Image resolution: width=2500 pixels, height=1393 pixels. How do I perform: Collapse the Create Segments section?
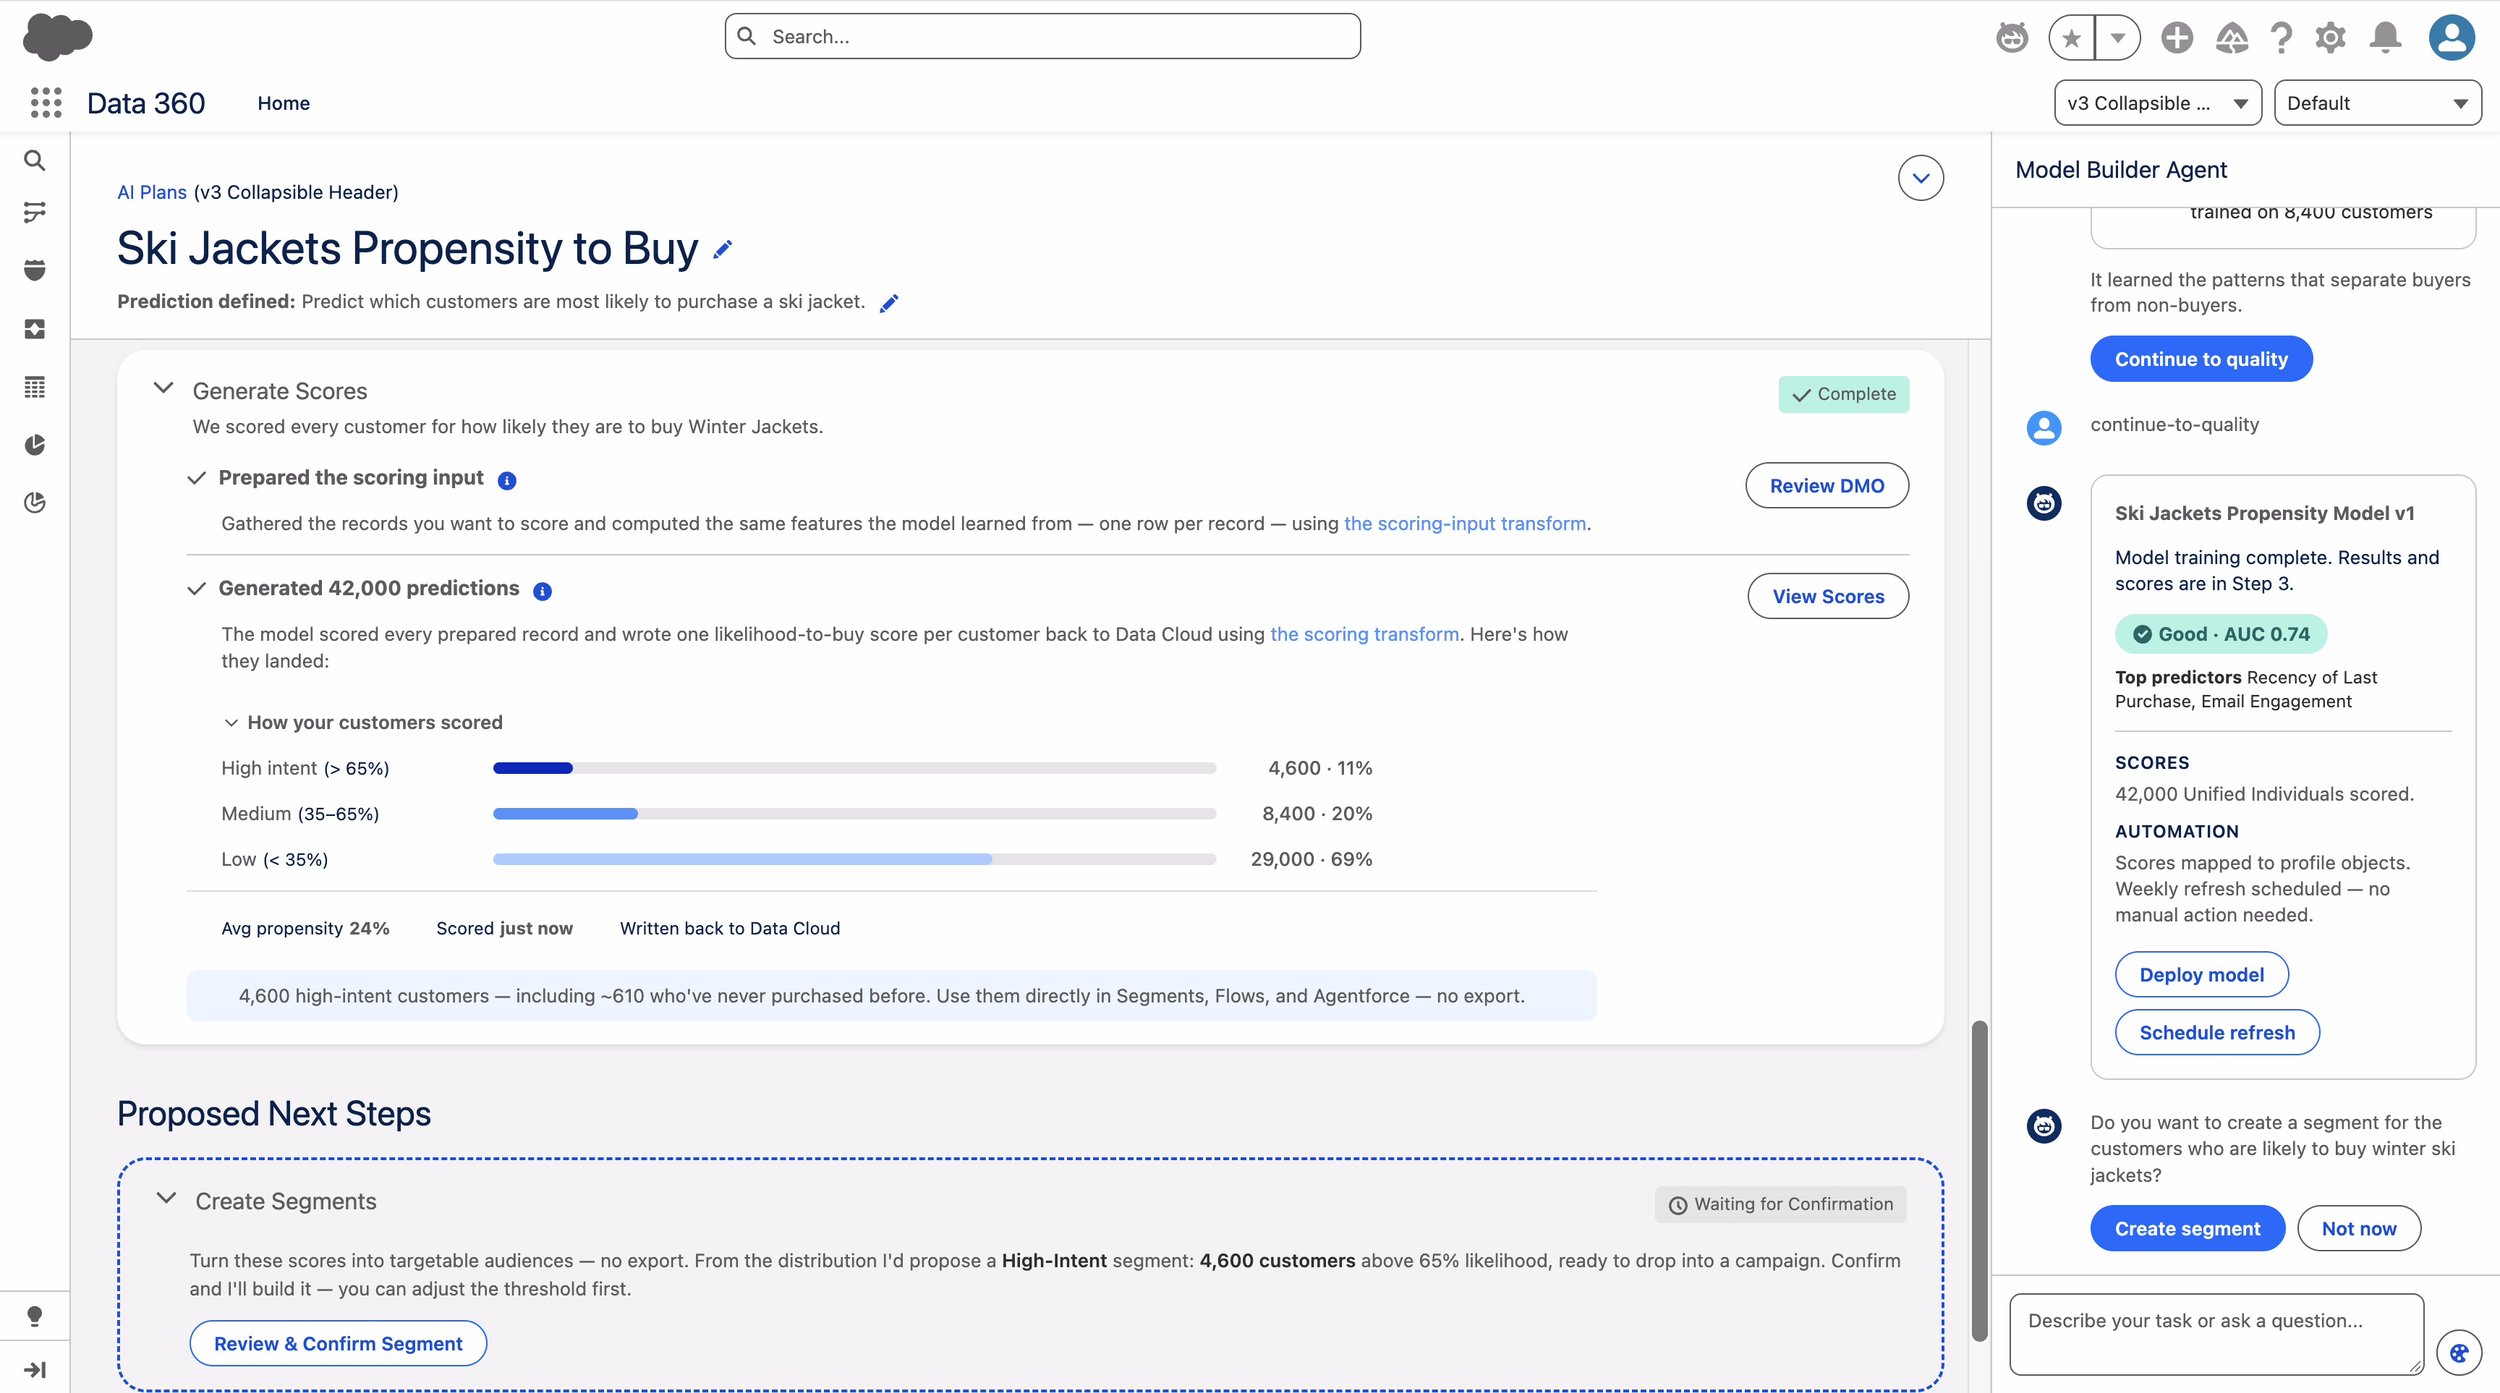(x=166, y=1198)
